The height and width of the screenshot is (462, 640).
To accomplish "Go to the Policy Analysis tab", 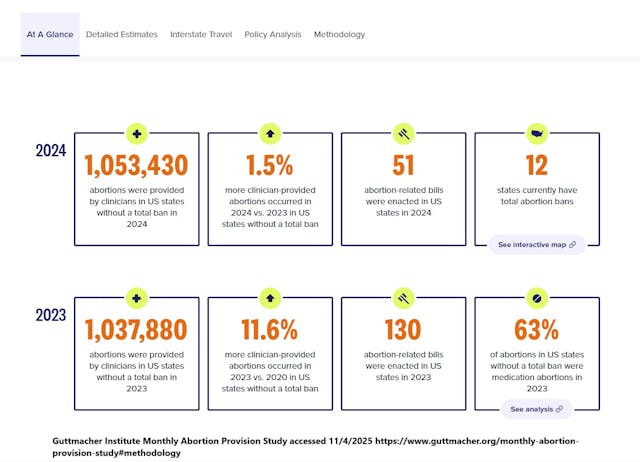I will pos(273,34).
